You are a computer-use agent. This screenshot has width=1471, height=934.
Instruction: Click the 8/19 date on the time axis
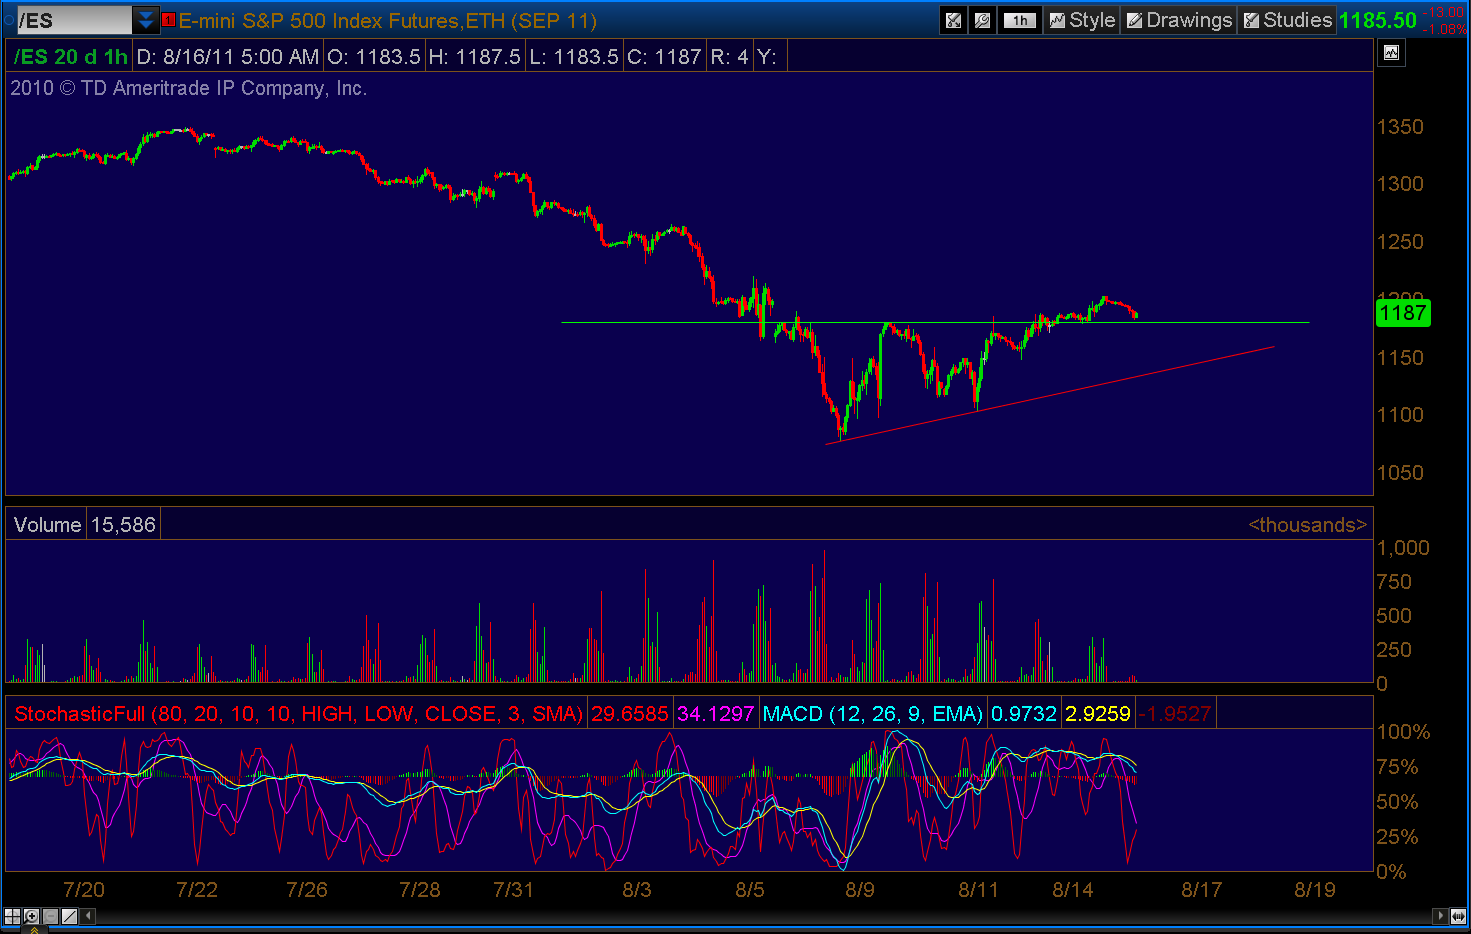coord(1315,890)
